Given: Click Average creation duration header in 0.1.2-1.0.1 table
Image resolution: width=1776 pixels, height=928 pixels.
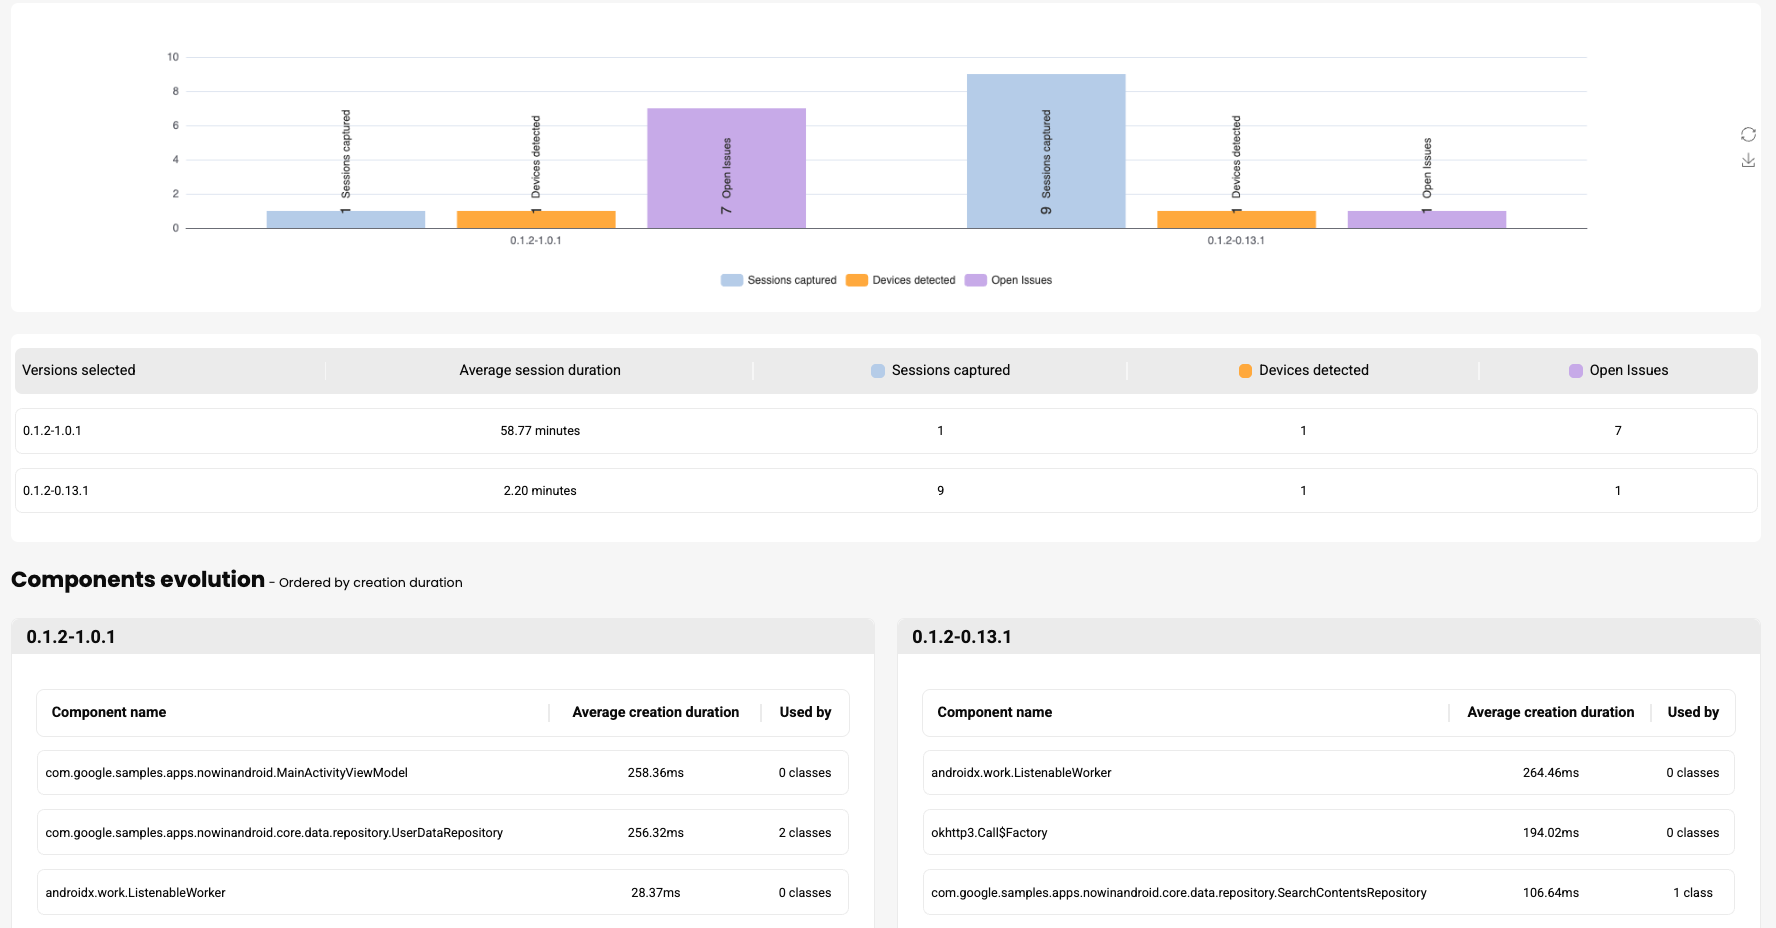Looking at the screenshot, I should click(655, 712).
